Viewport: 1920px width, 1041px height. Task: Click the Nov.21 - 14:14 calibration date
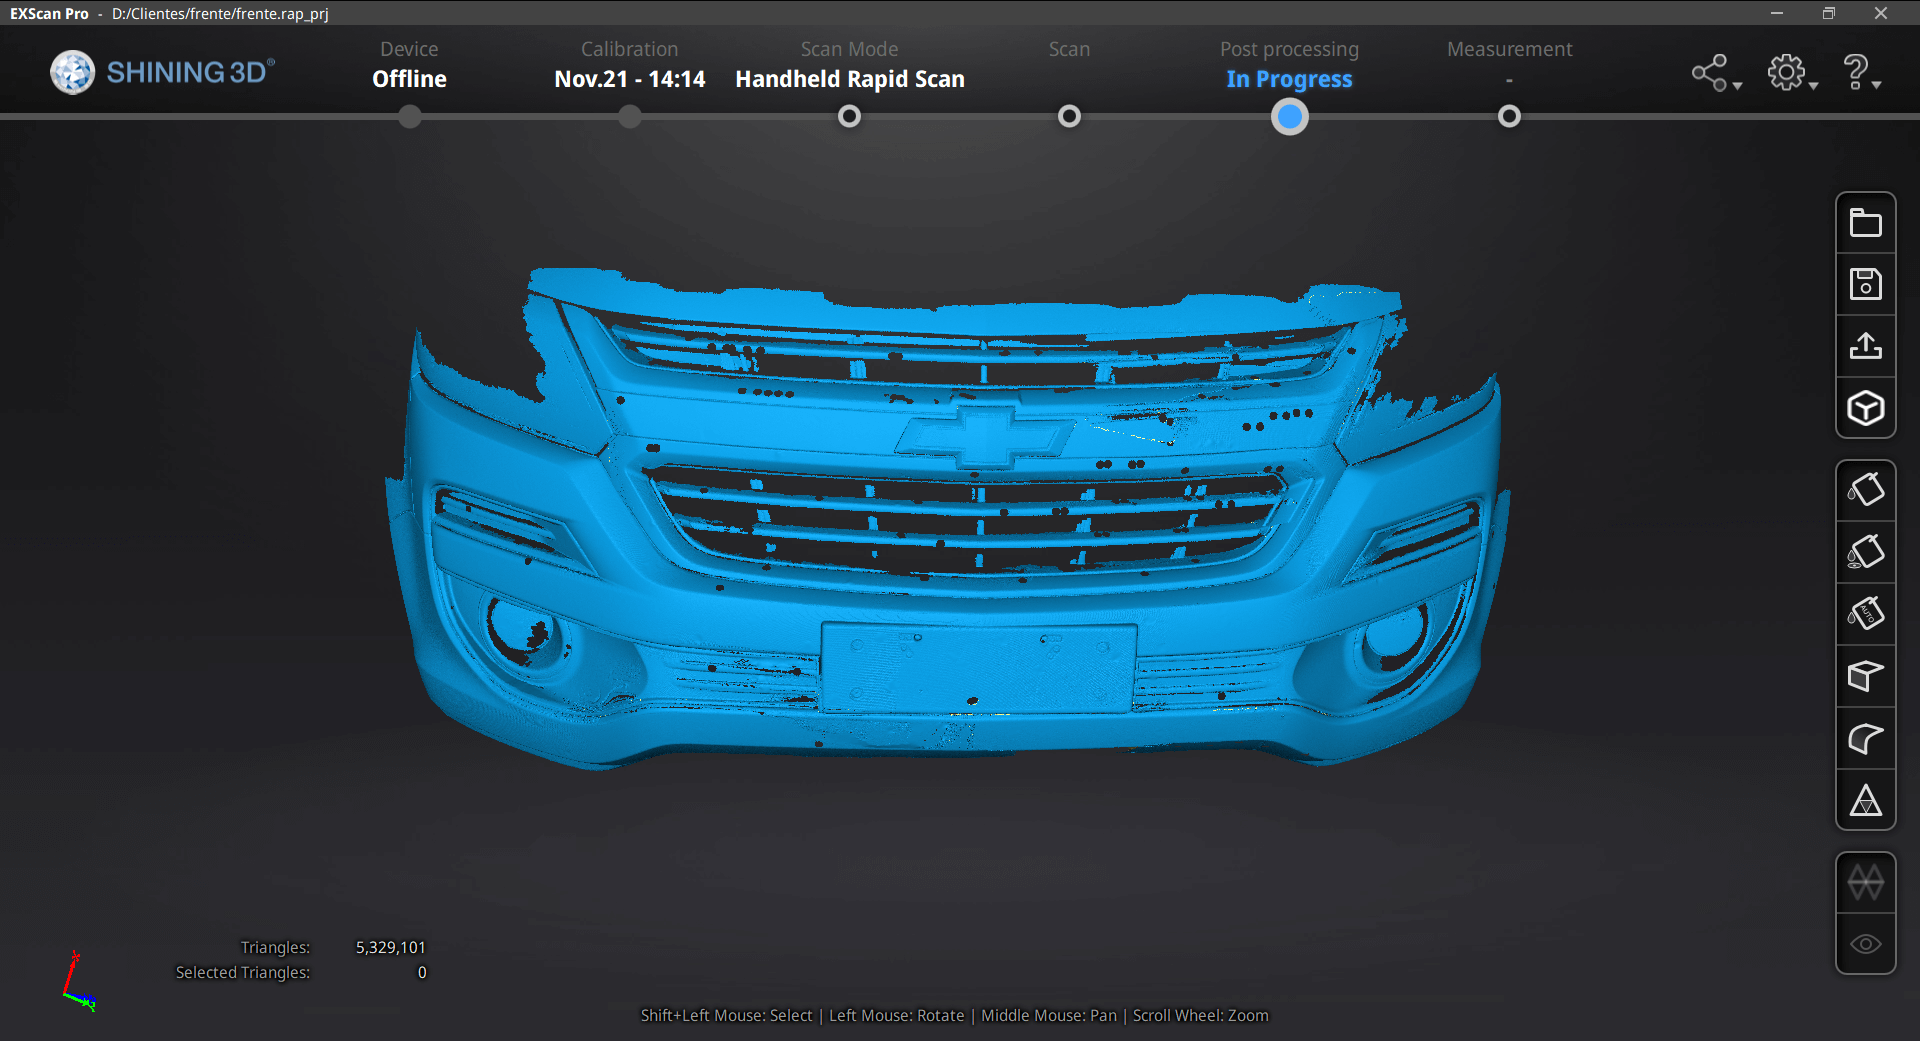(629, 79)
